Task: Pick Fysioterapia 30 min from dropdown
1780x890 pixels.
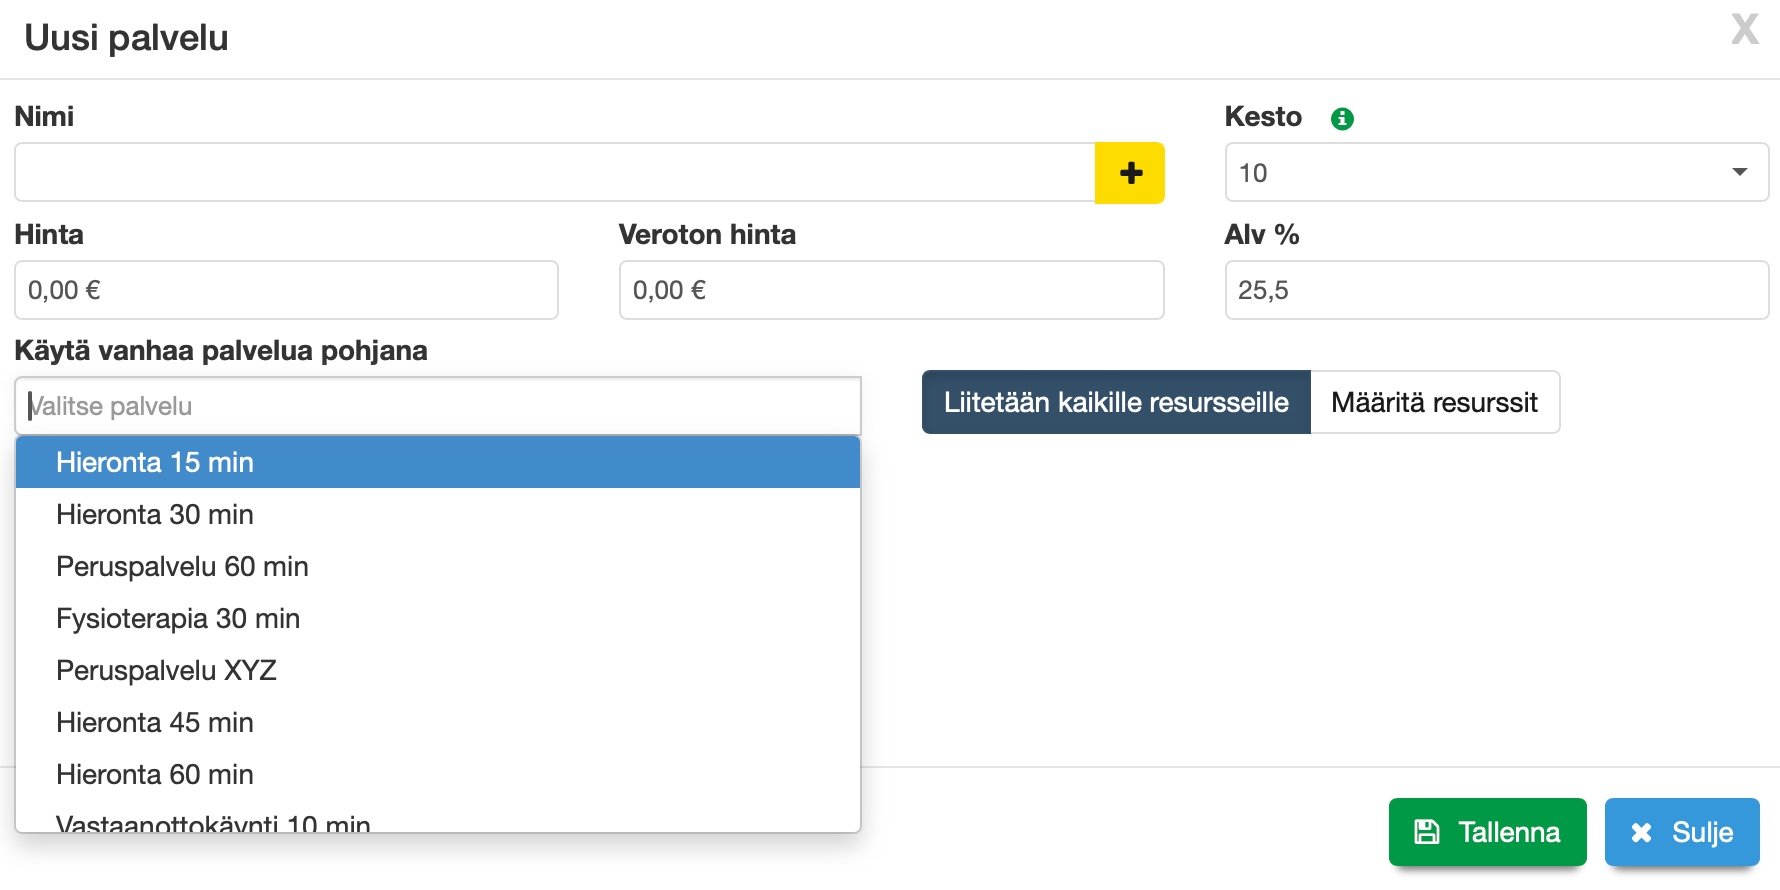Action: (x=438, y=618)
